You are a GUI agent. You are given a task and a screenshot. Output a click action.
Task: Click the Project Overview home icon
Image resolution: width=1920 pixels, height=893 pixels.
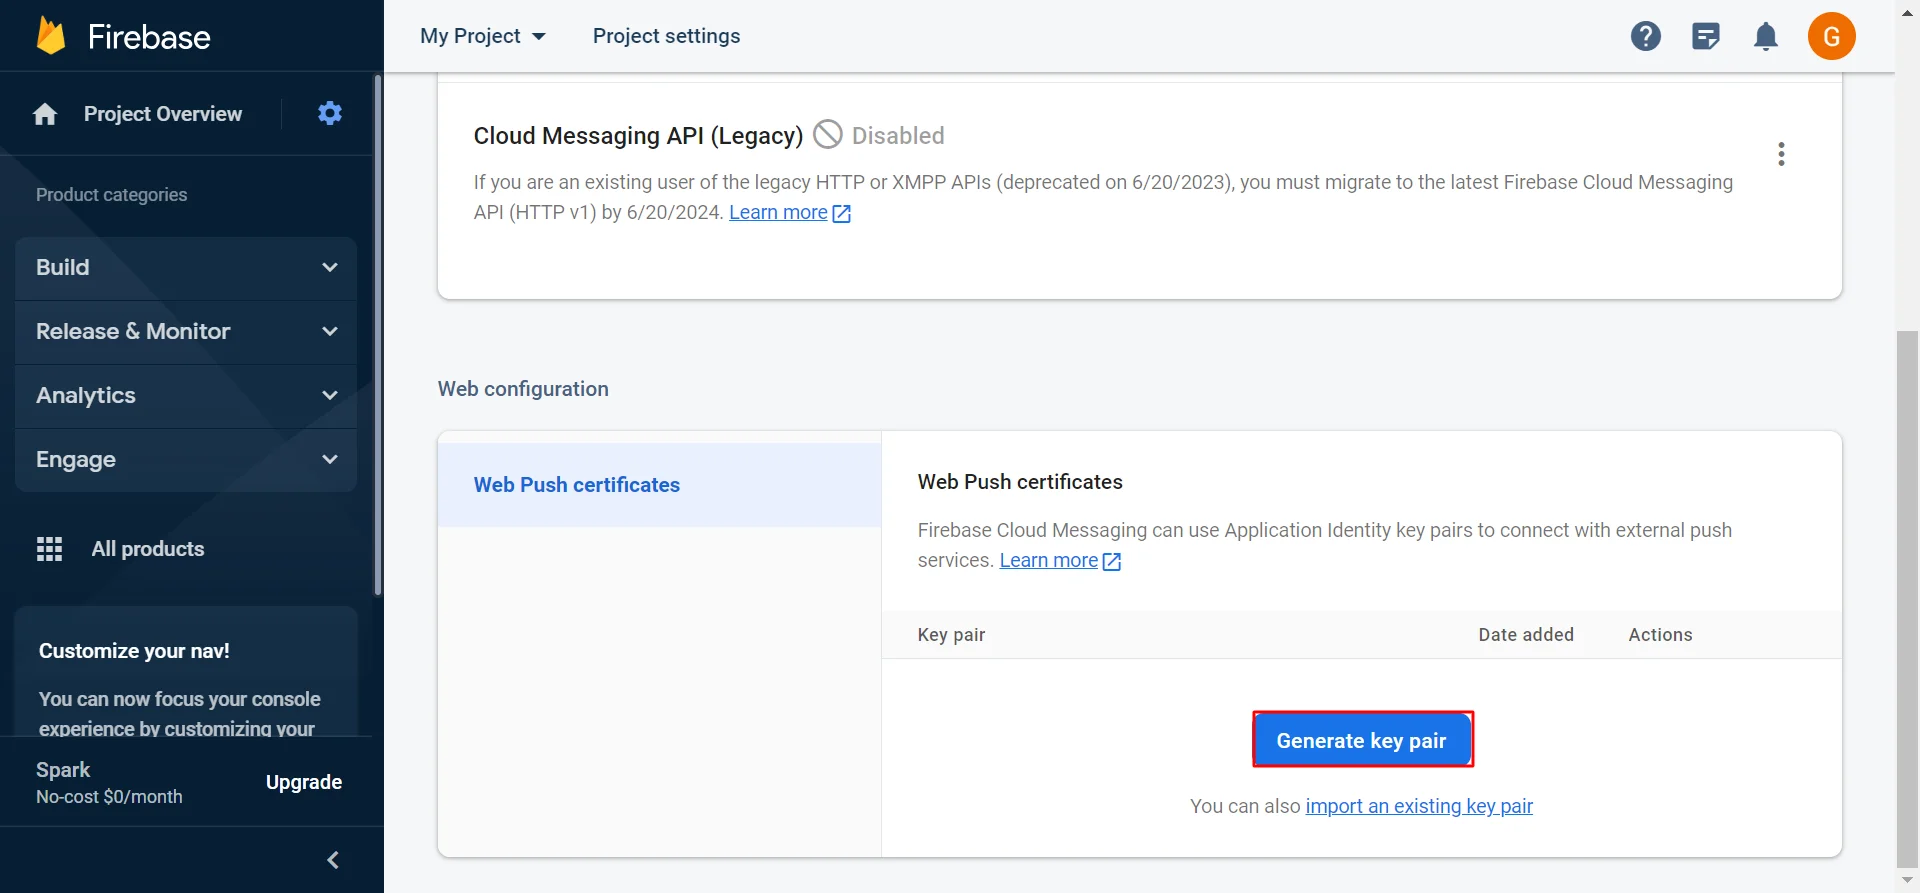tap(45, 114)
